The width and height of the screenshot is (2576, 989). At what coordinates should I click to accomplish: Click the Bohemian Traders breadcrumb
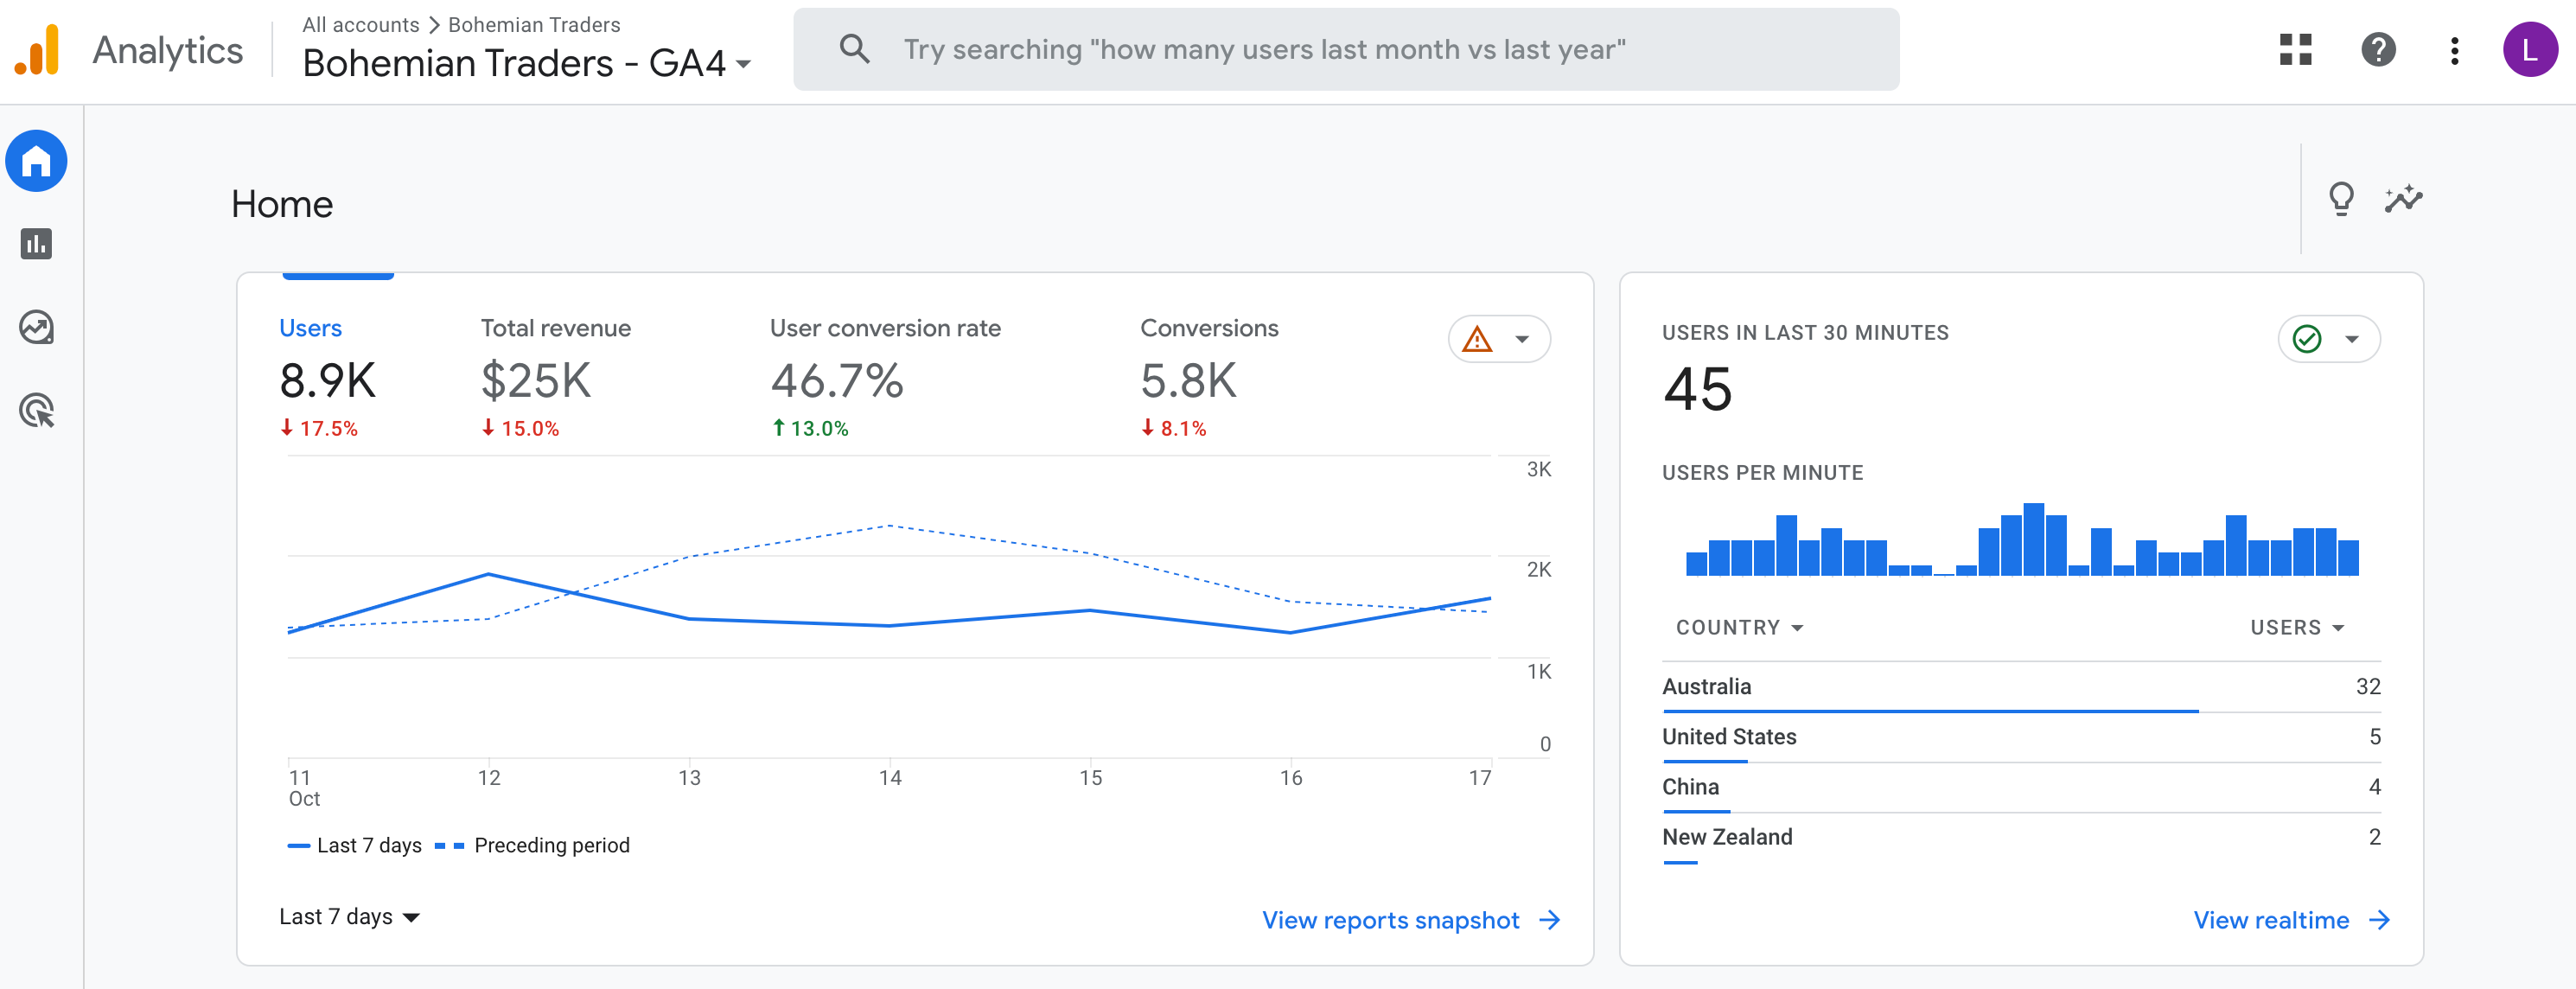point(534,24)
